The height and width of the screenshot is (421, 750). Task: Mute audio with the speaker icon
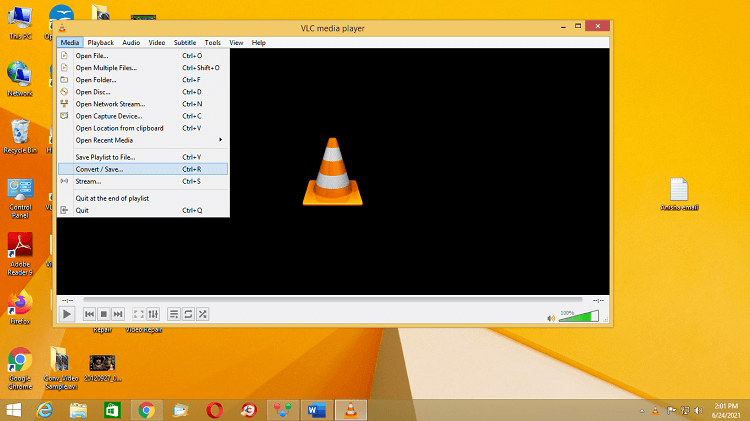(551, 318)
